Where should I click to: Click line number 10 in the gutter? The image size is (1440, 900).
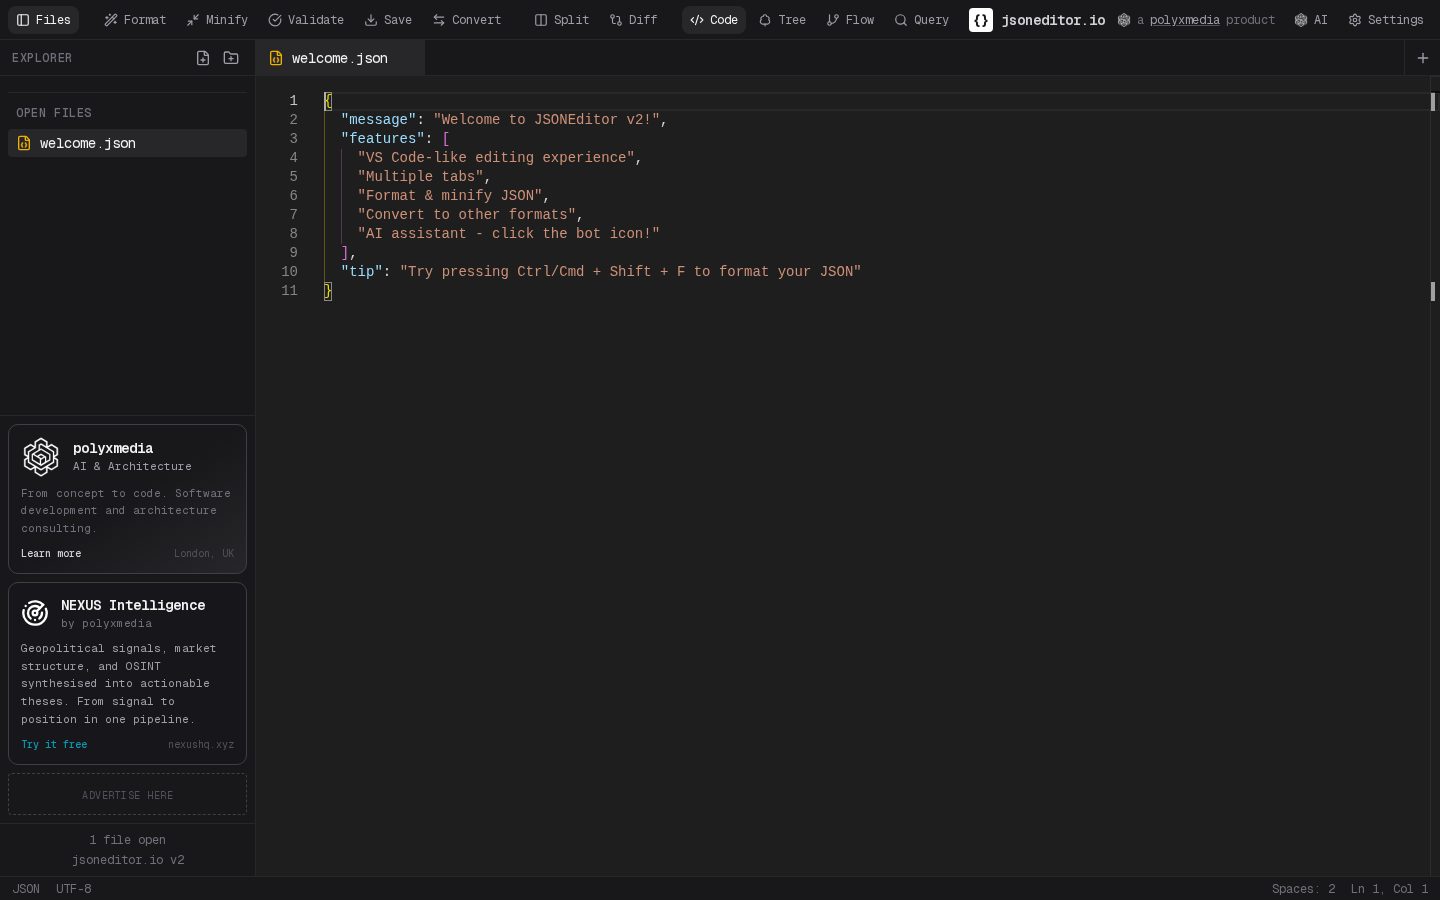tap(289, 272)
